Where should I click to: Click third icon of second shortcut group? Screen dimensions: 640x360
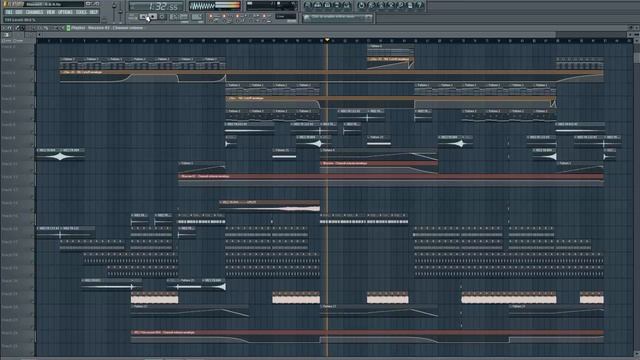pyautogui.click(x=381, y=5)
